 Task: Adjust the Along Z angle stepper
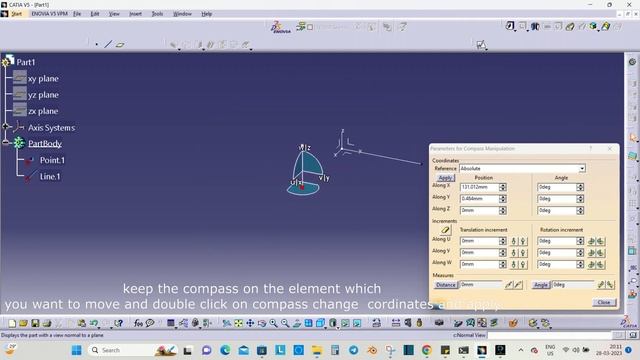580,210
